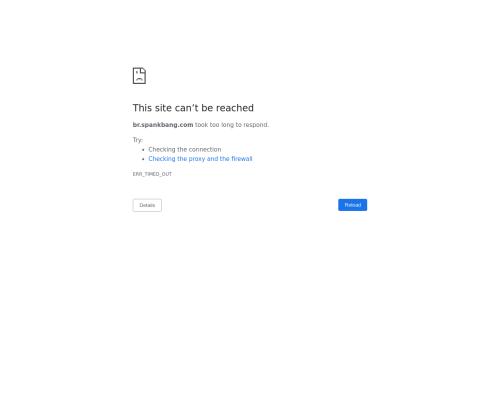Click the 'Try:' label
The width and height of the screenshot is (500, 400).
pos(138,140)
